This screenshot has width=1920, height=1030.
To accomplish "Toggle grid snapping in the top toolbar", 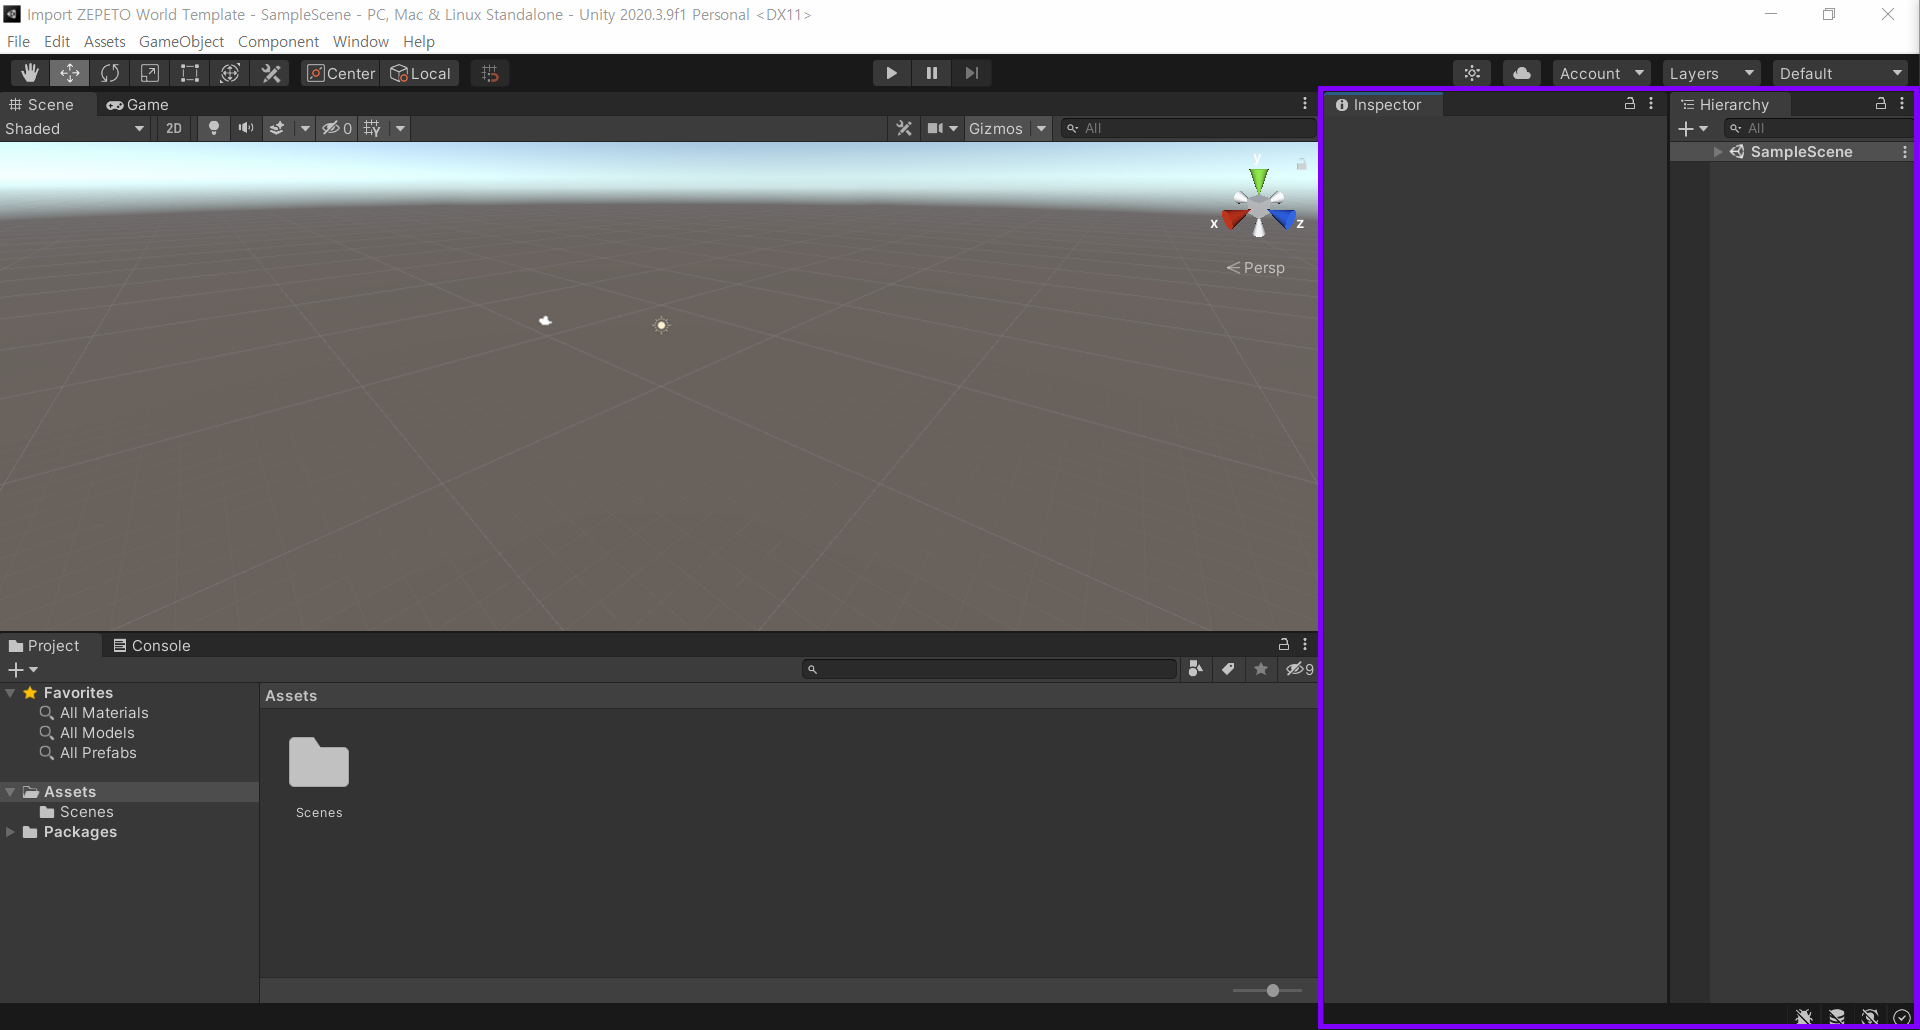I will click(490, 73).
